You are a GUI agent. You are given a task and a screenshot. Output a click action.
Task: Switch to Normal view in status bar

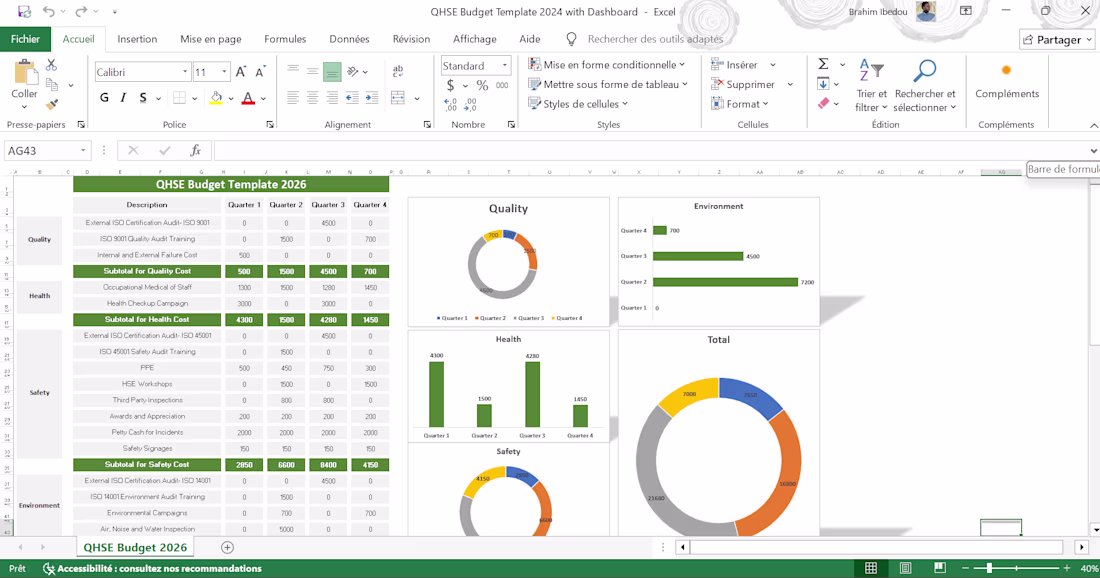click(x=871, y=568)
